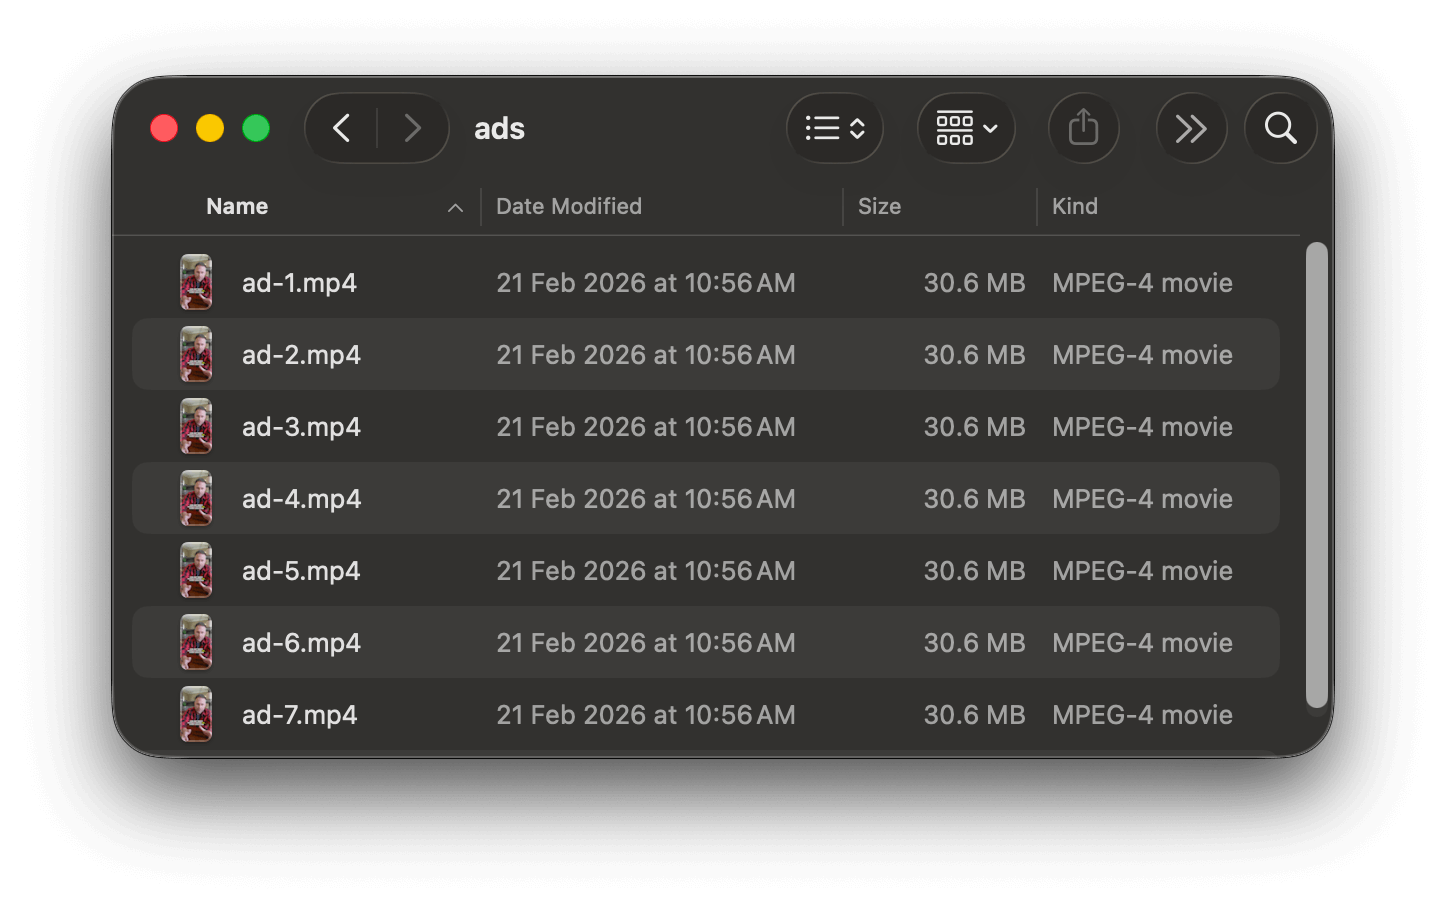The width and height of the screenshot is (1446, 906).
Task: Click the Share icon in the toolbar
Action: point(1084,128)
